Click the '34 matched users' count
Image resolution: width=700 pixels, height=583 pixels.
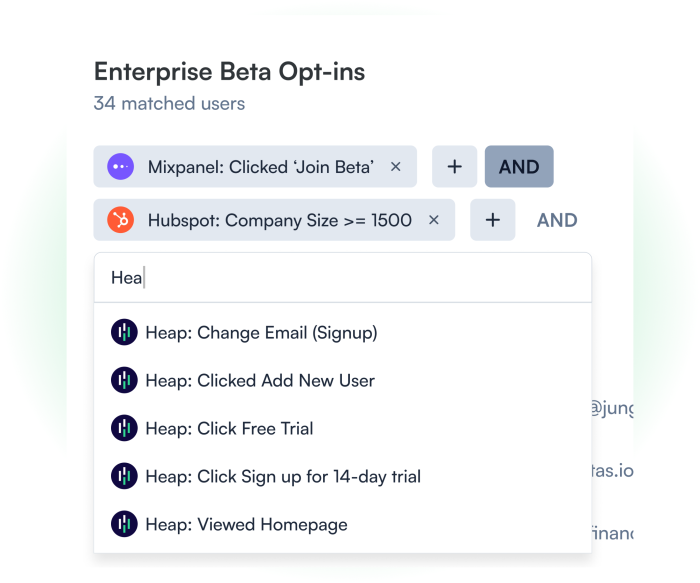pyautogui.click(x=169, y=104)
